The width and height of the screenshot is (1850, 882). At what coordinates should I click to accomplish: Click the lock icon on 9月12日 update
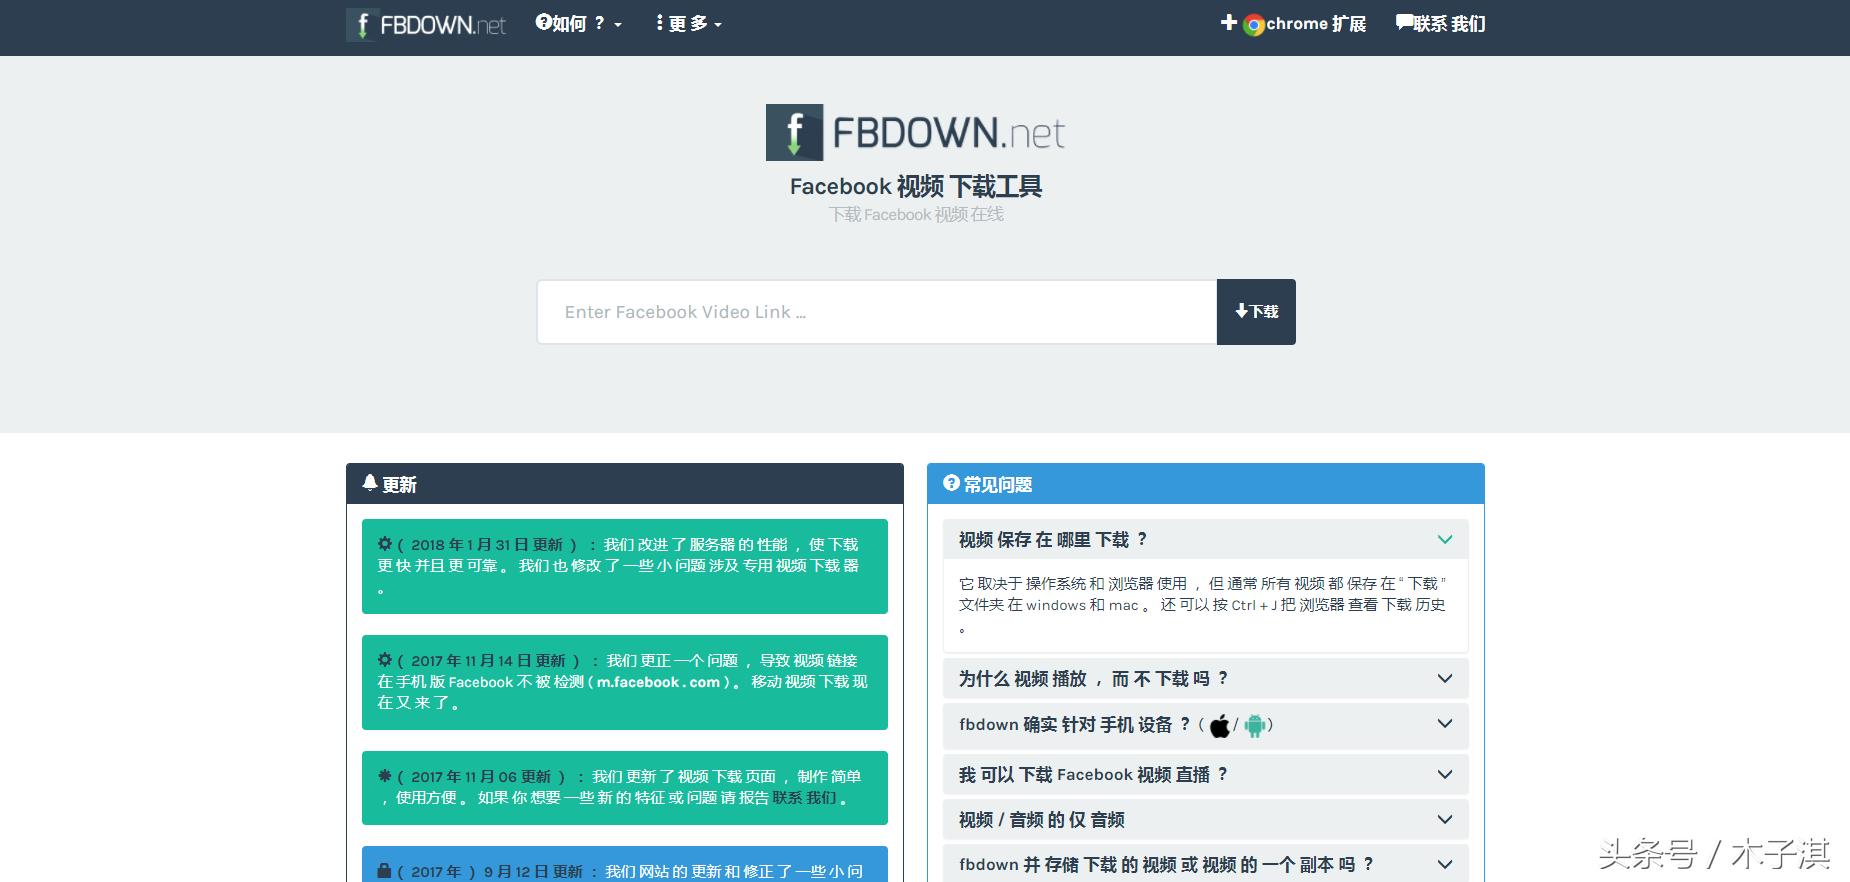[x=384, y=871]
